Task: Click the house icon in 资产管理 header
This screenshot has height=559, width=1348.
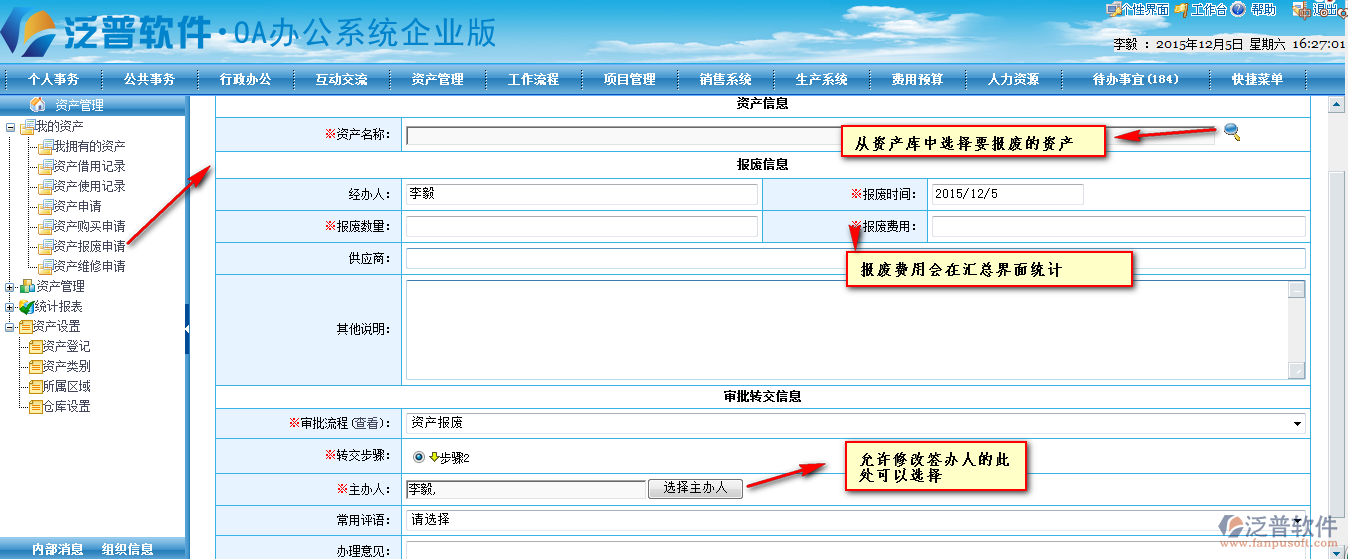Action: click(x=39, y=105)
